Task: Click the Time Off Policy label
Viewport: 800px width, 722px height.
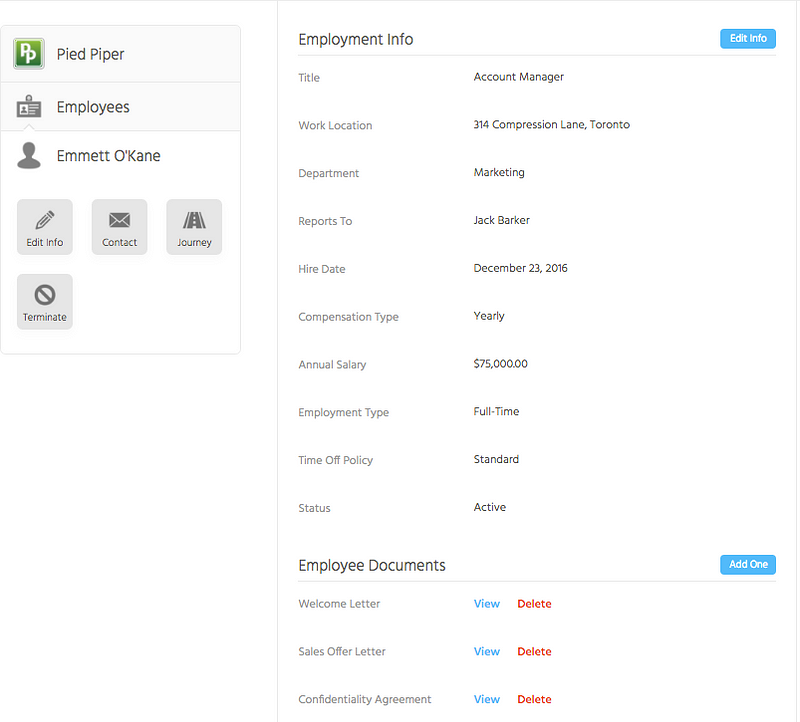Action: coord(336,461)
